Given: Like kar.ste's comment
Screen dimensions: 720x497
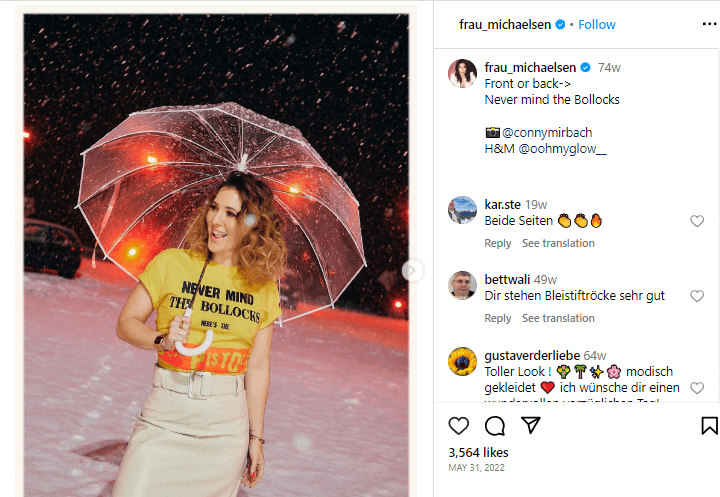Looking at the screenshot, I should 697,221.
